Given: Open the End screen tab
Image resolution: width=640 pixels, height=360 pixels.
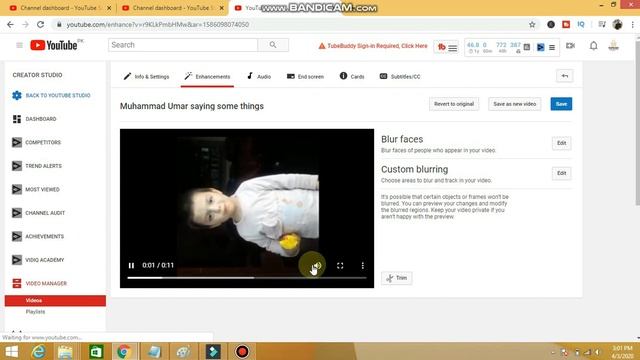Looking at the screenshot, I should point(305,76).
